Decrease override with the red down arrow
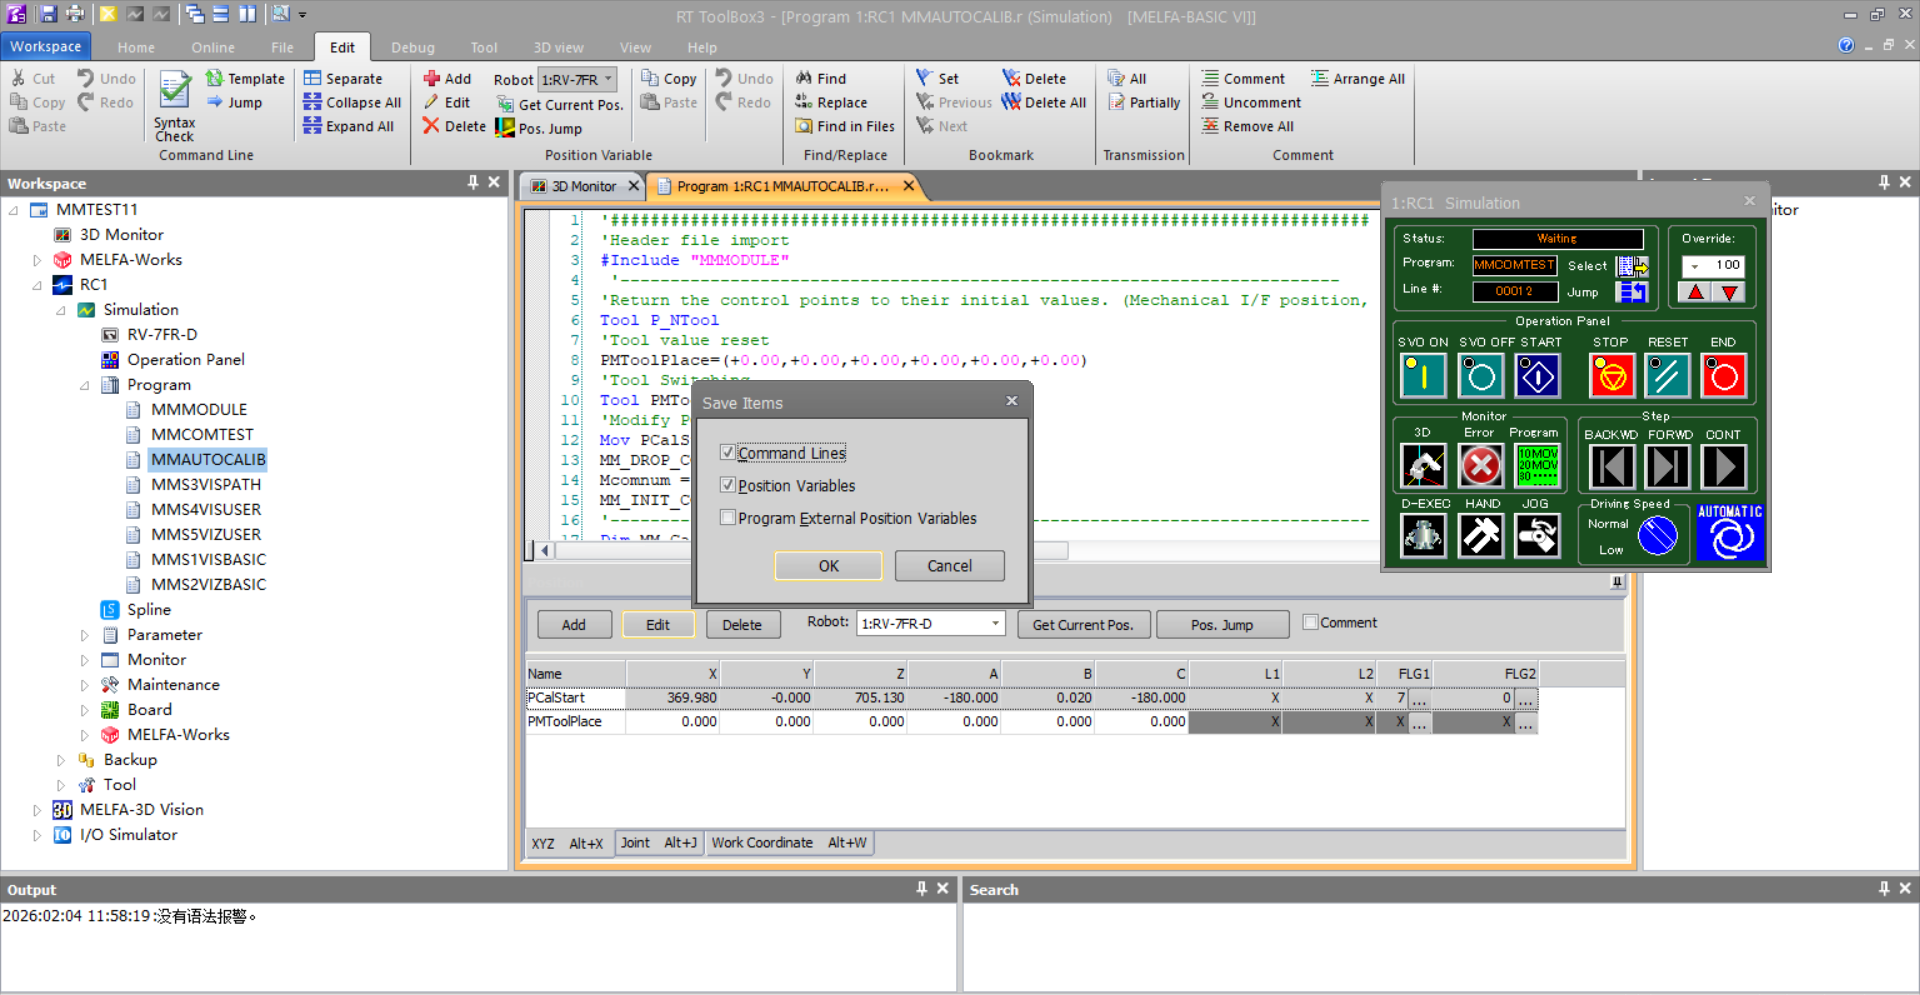Image resolution: width=1920 pixels, height=995 pixels. tap(1729, 292)
